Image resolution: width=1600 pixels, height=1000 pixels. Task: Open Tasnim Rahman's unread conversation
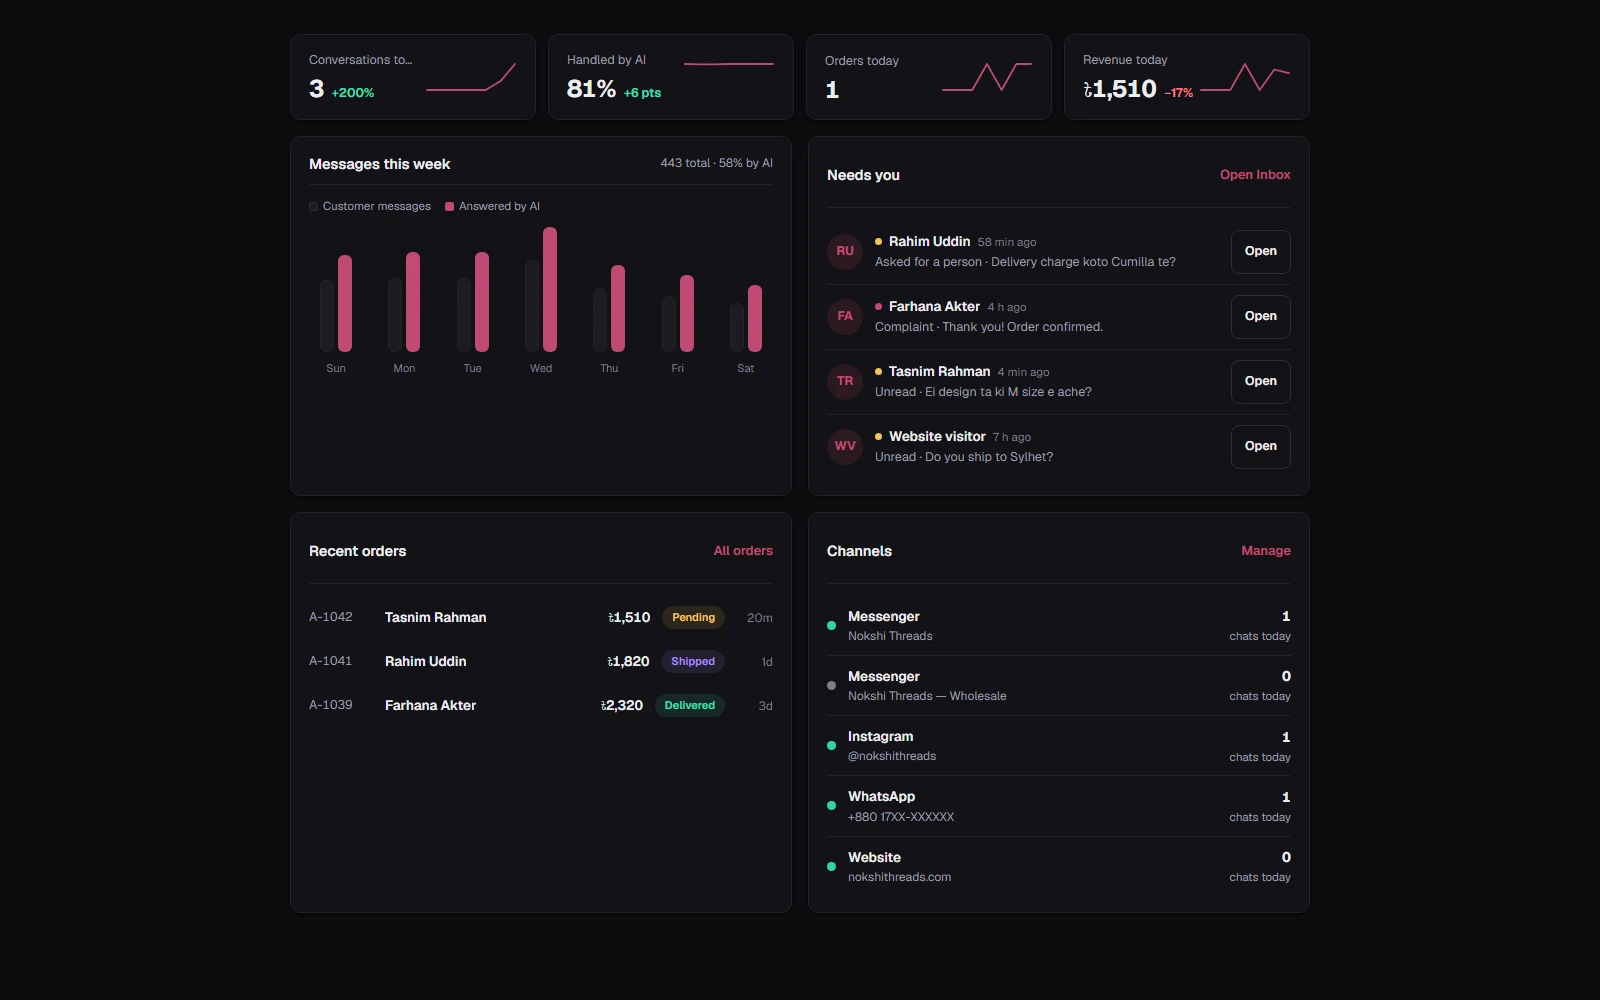pos(1260,381)
